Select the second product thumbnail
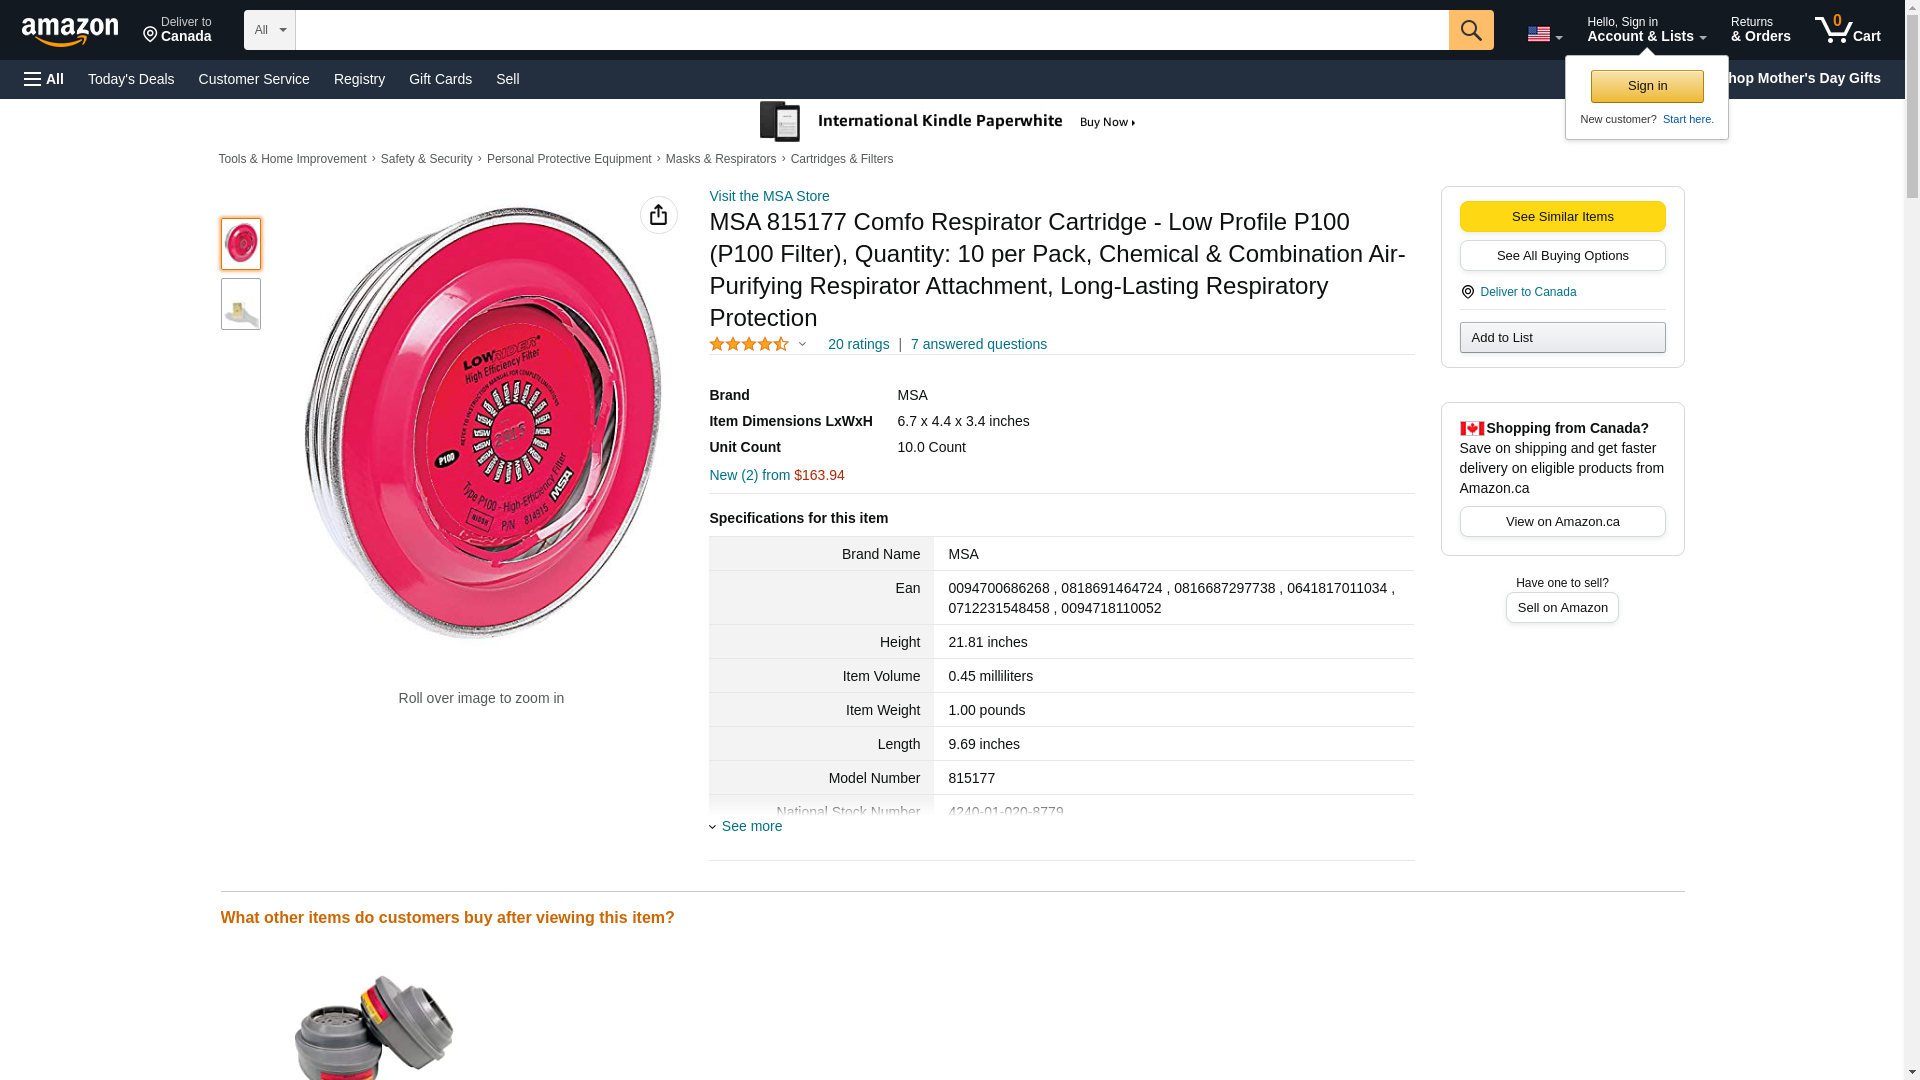Image resolution: width=1920 pixels, height=1080 pixels. pos(241,304)
